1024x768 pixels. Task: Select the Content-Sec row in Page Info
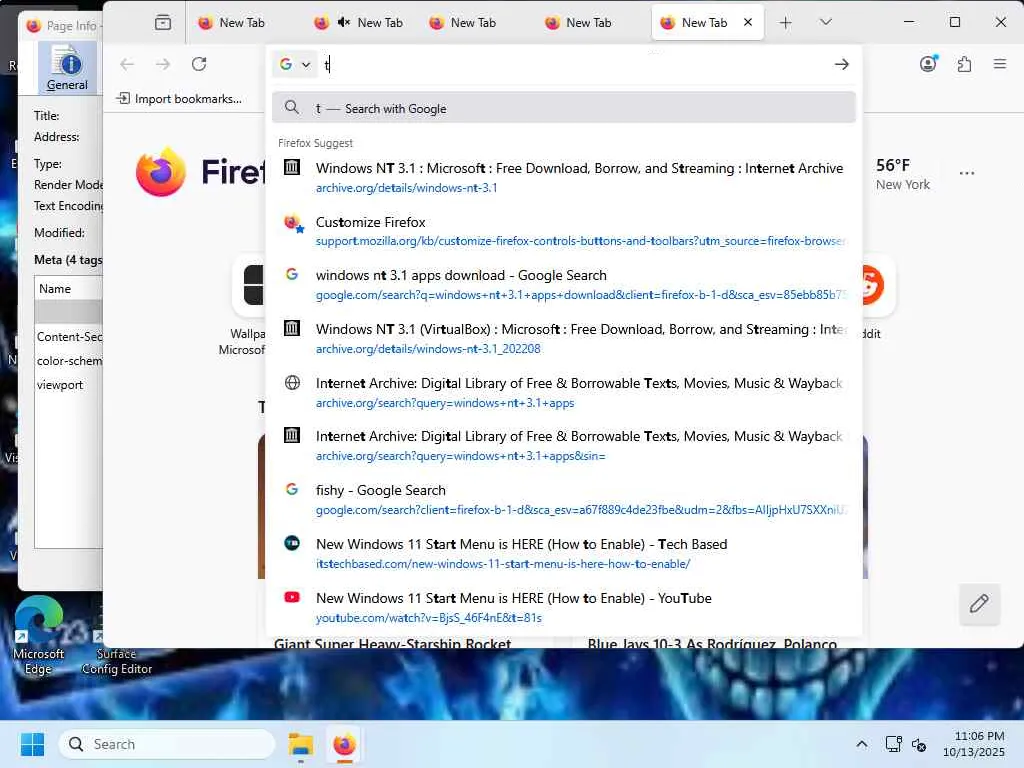coord(69,336)
